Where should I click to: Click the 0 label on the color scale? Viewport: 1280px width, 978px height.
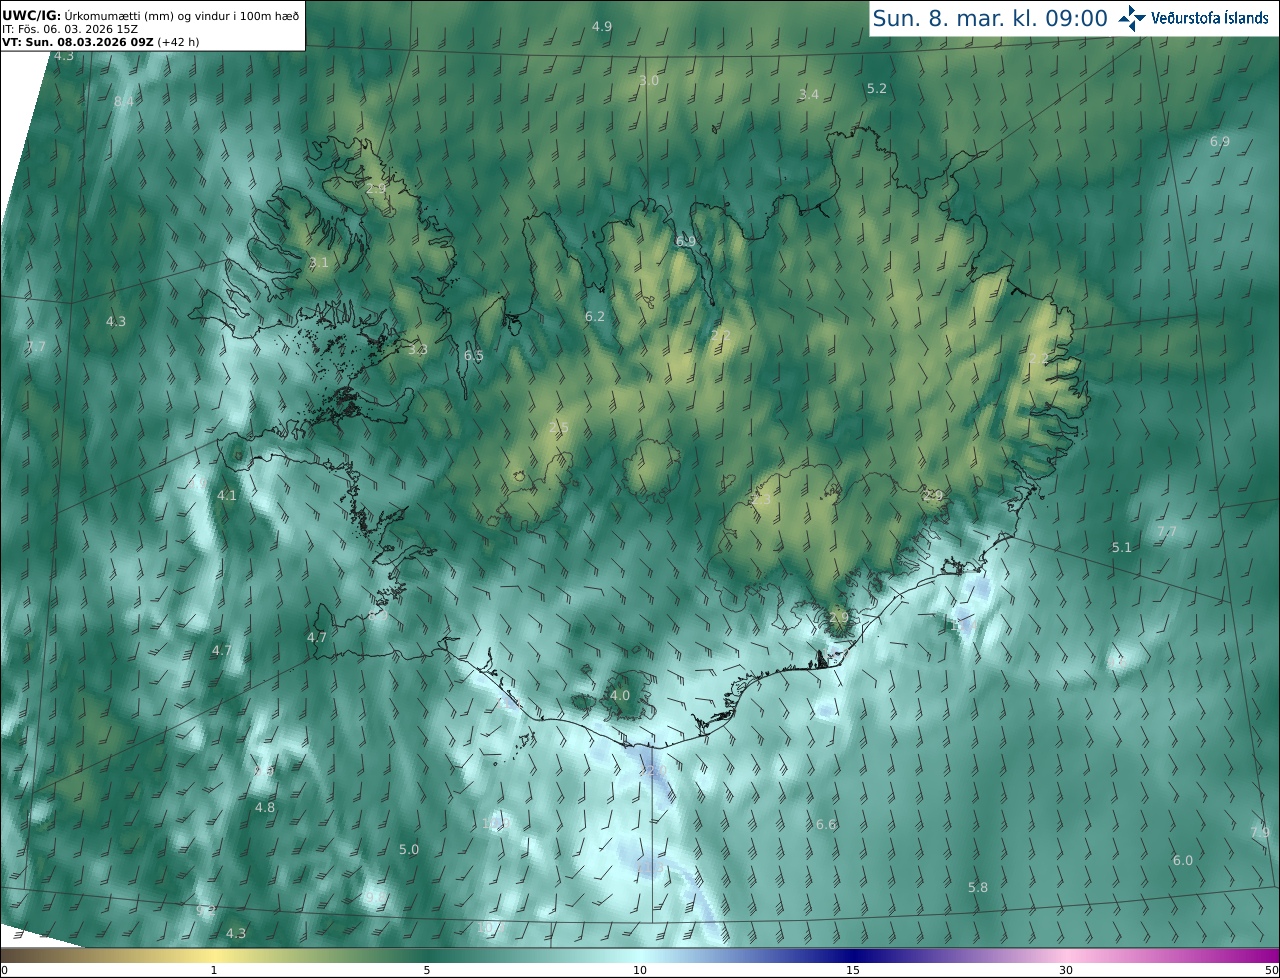(x=4, y=970)
